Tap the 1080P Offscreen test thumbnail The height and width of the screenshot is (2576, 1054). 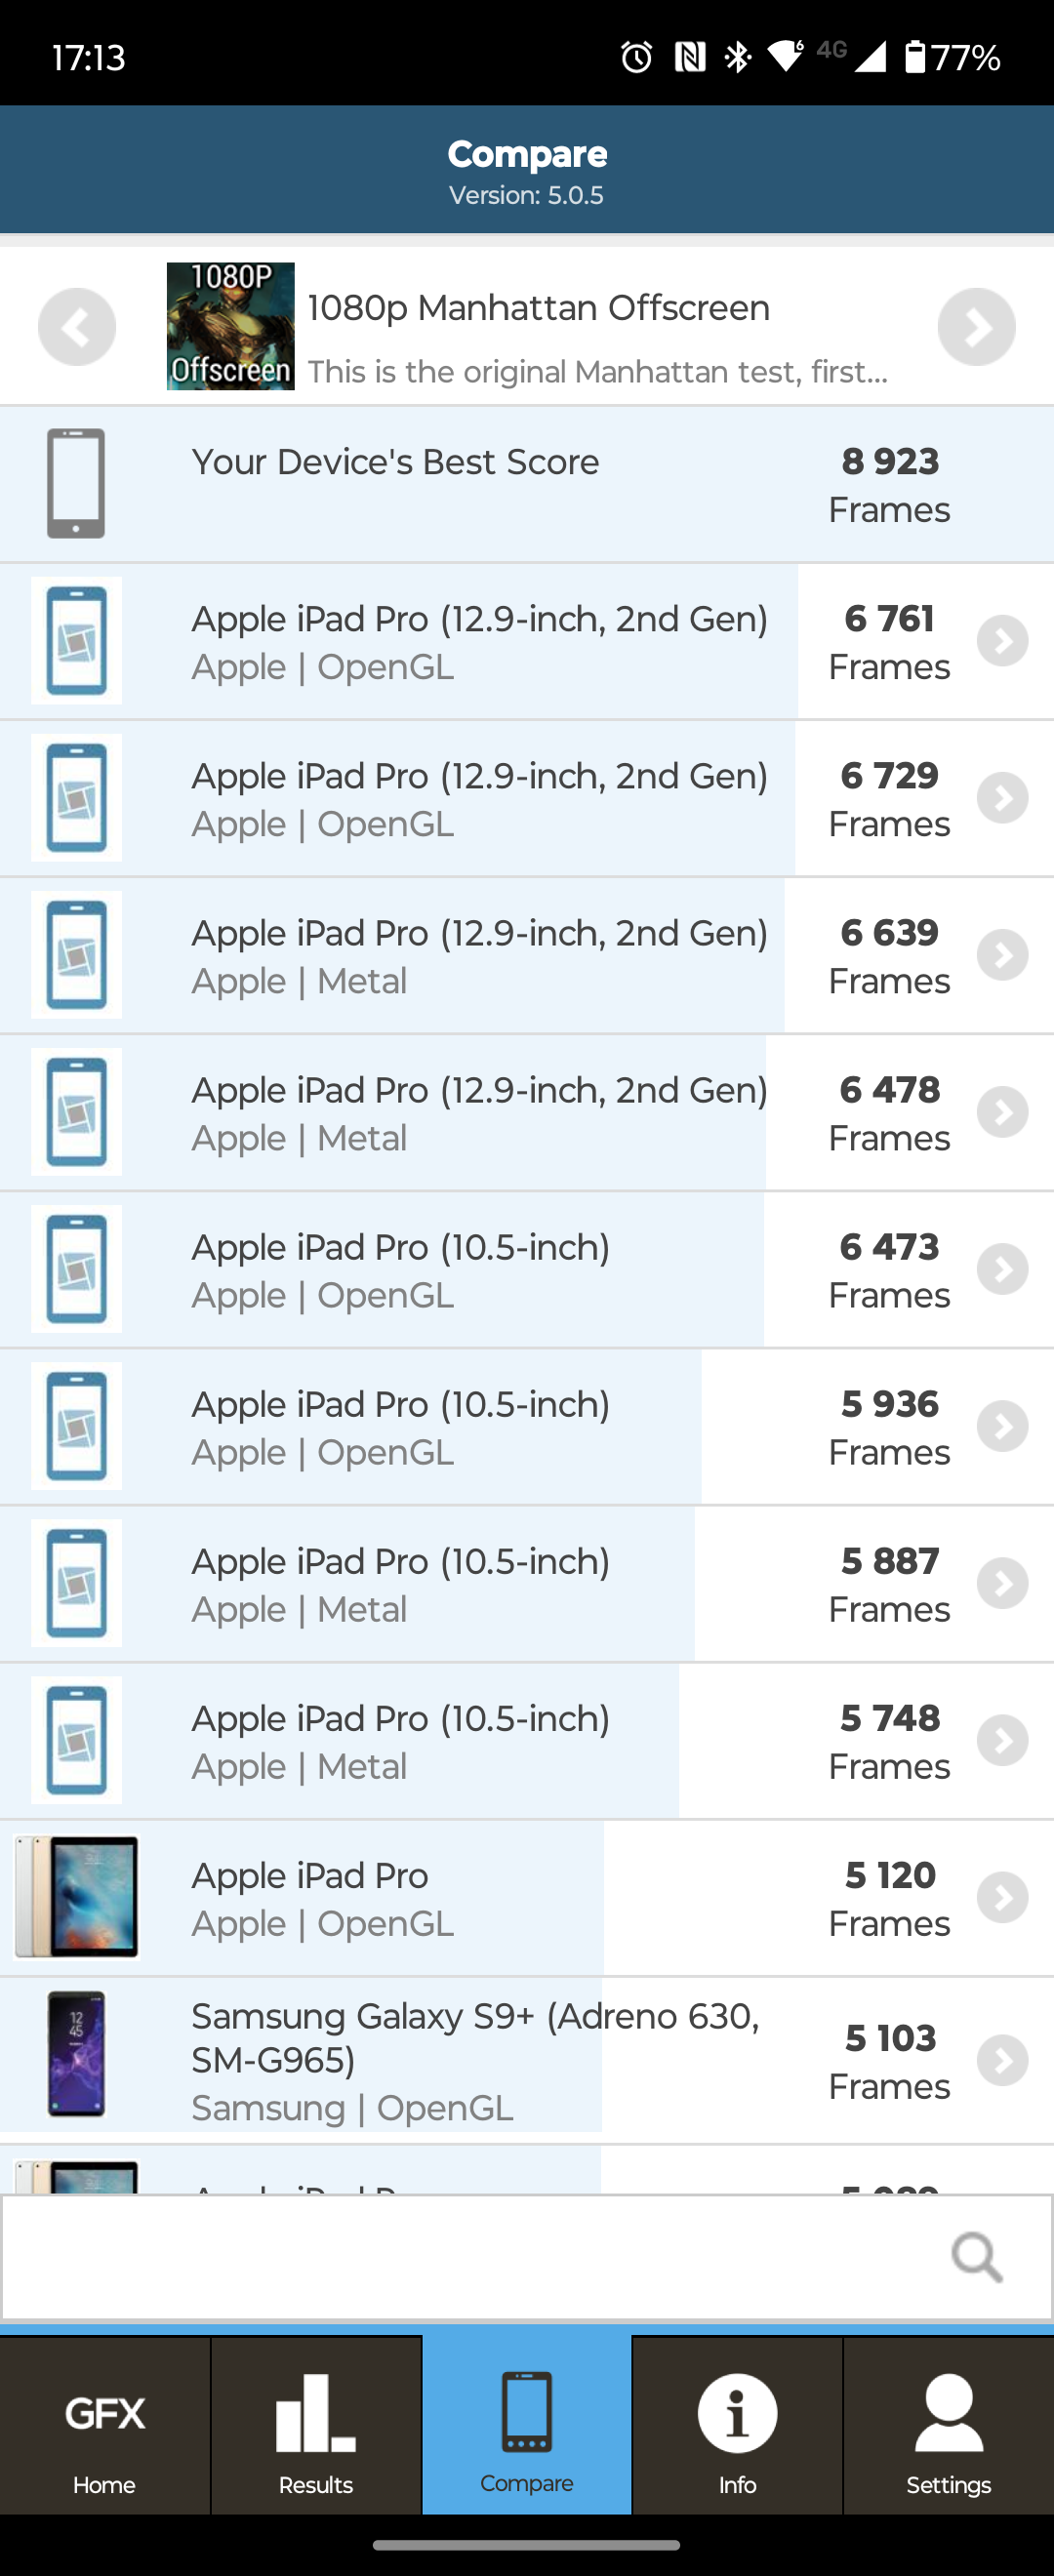(x=230, y=327)
